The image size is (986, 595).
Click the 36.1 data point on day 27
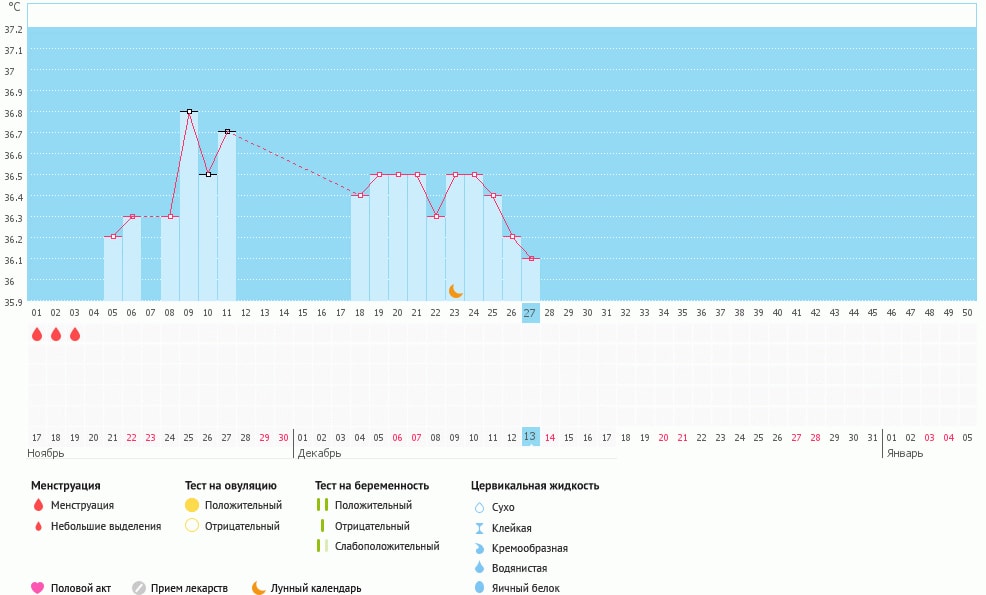(x=530, y=259)
